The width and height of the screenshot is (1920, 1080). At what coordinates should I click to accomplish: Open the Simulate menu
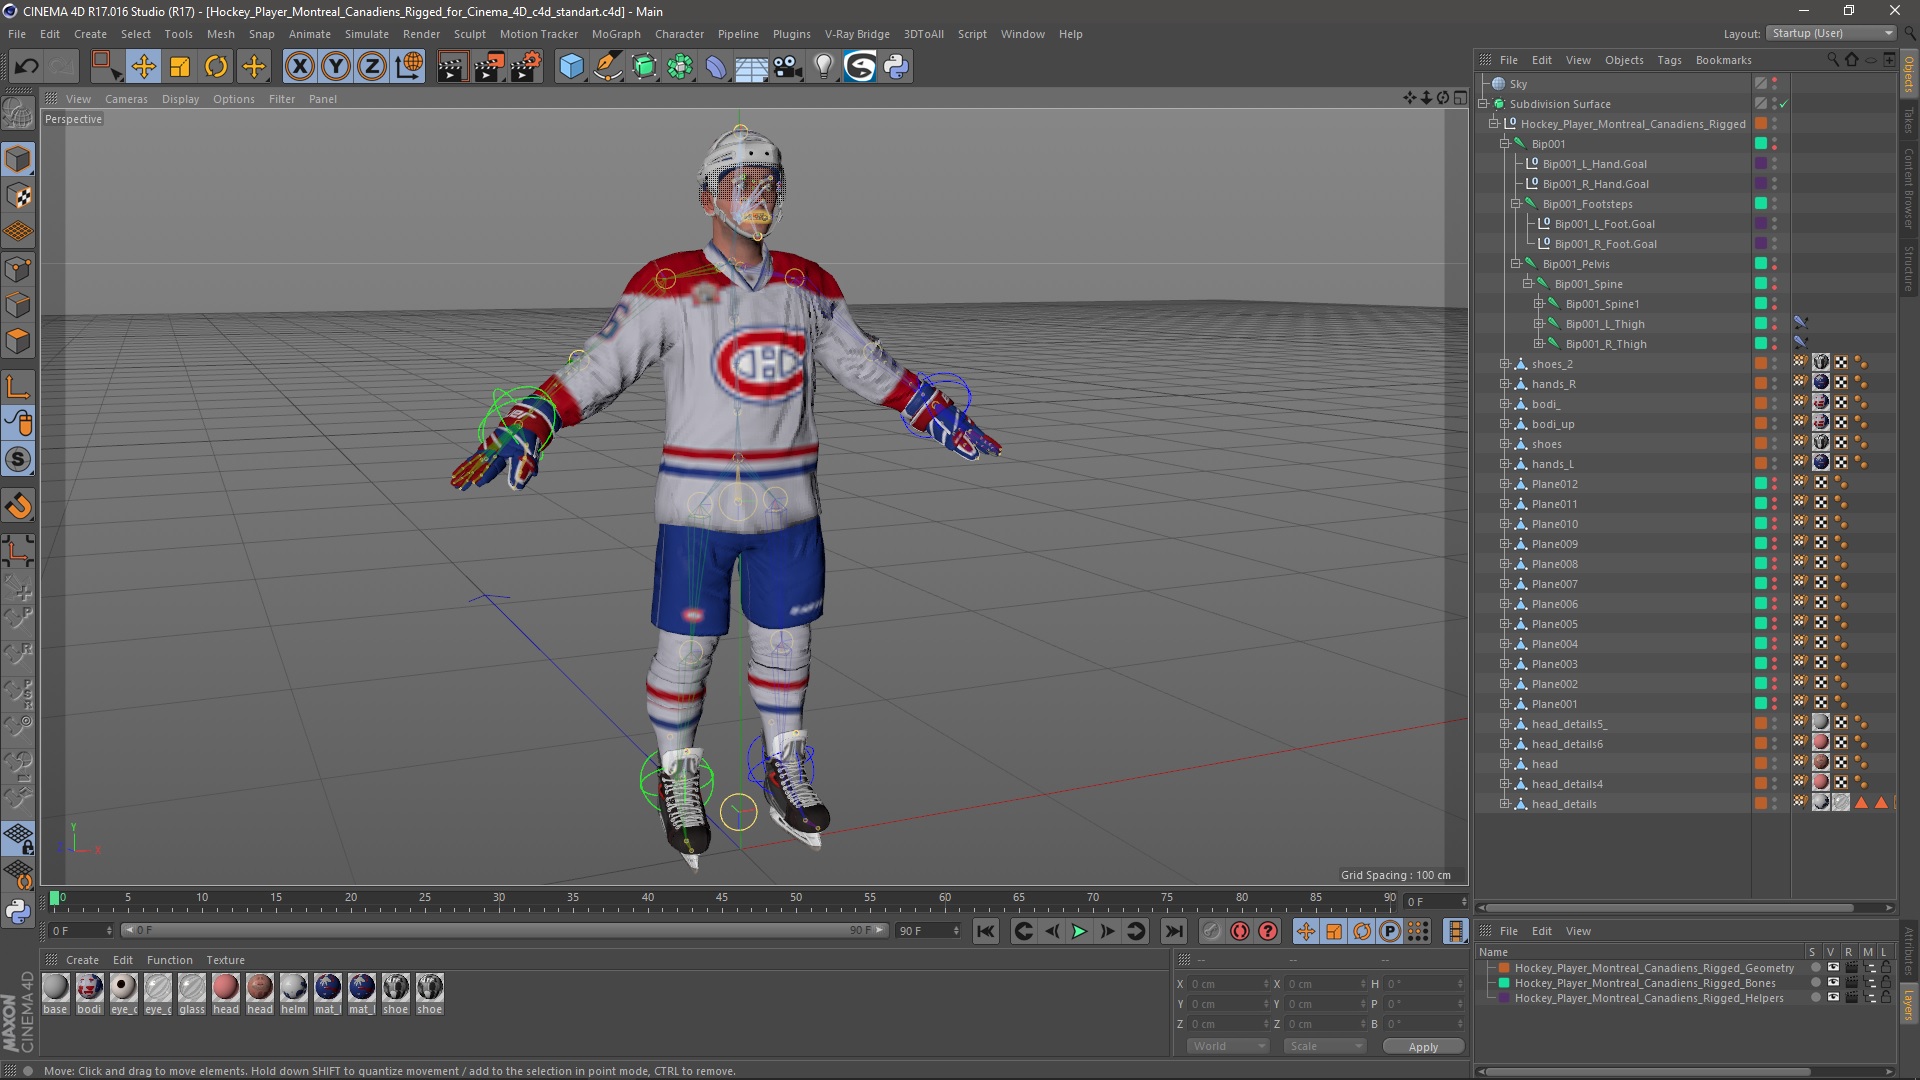coord(366,34)
